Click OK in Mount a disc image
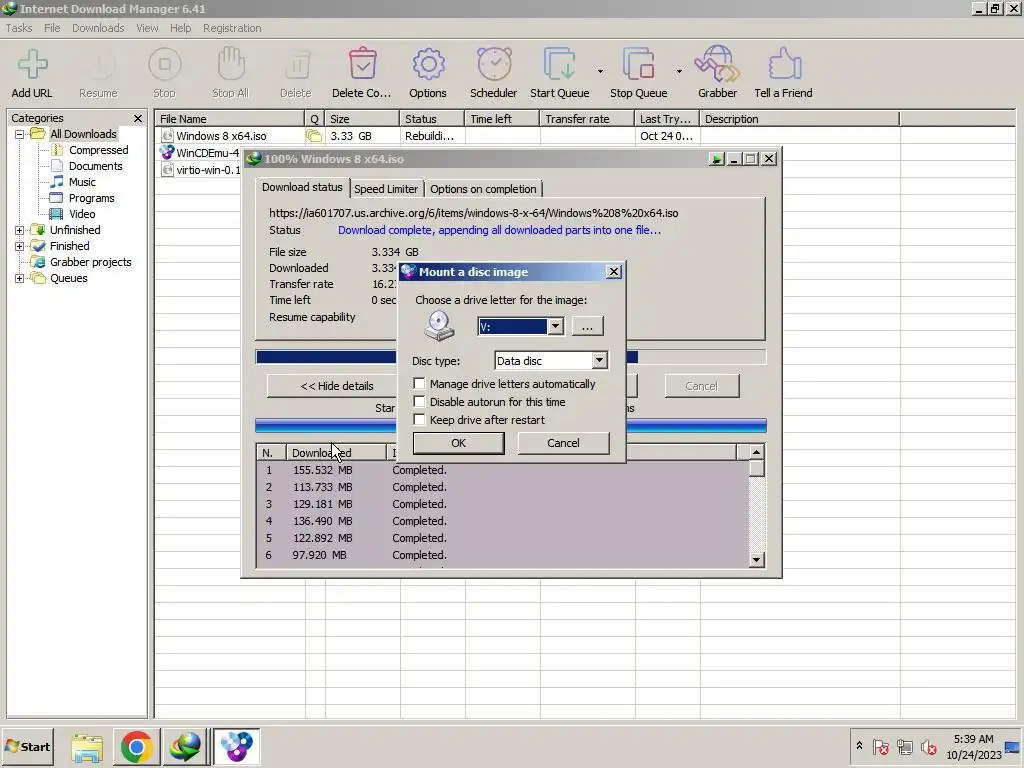 pos(458,443)
